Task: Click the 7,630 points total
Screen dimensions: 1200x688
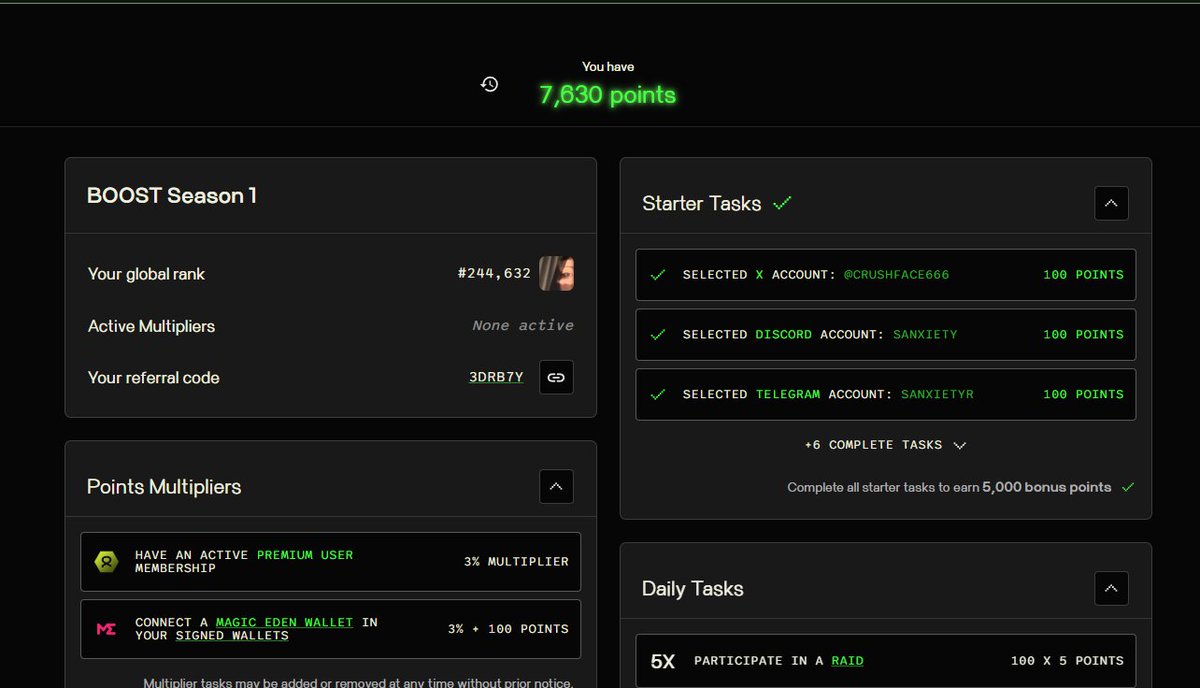Action: 608,96
